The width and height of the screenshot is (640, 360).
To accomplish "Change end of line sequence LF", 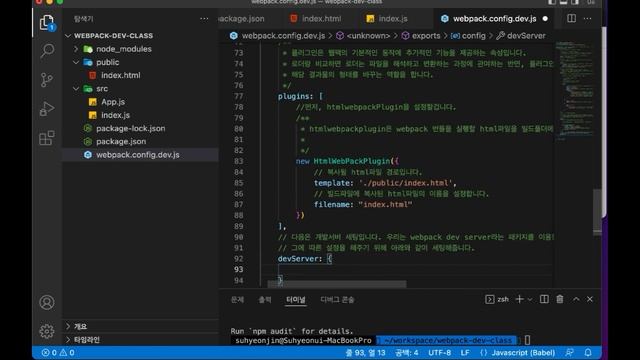I will [465, 353].
